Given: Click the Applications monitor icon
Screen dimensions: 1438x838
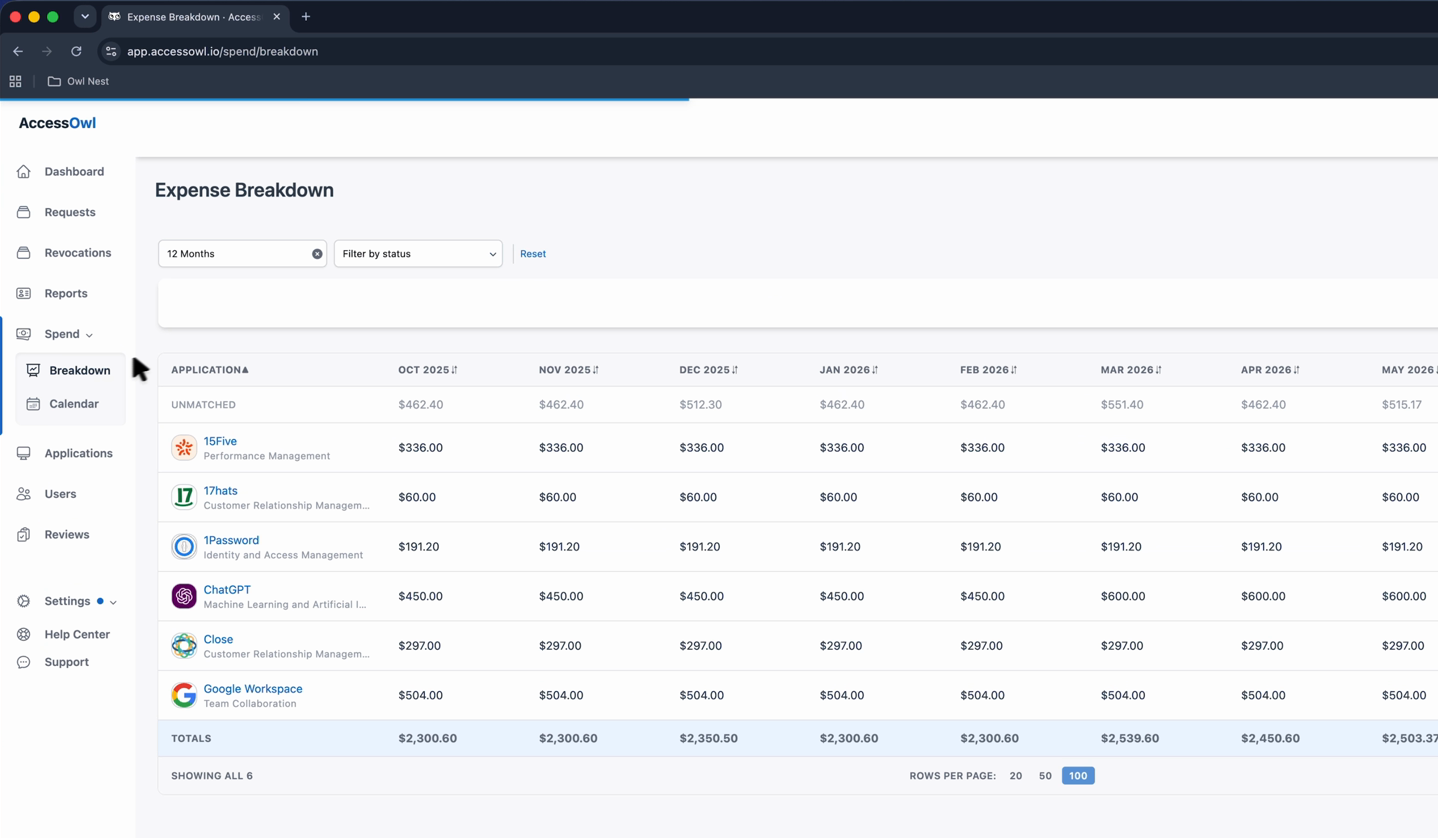Looking at the screenshot, I should coord(24,453).
